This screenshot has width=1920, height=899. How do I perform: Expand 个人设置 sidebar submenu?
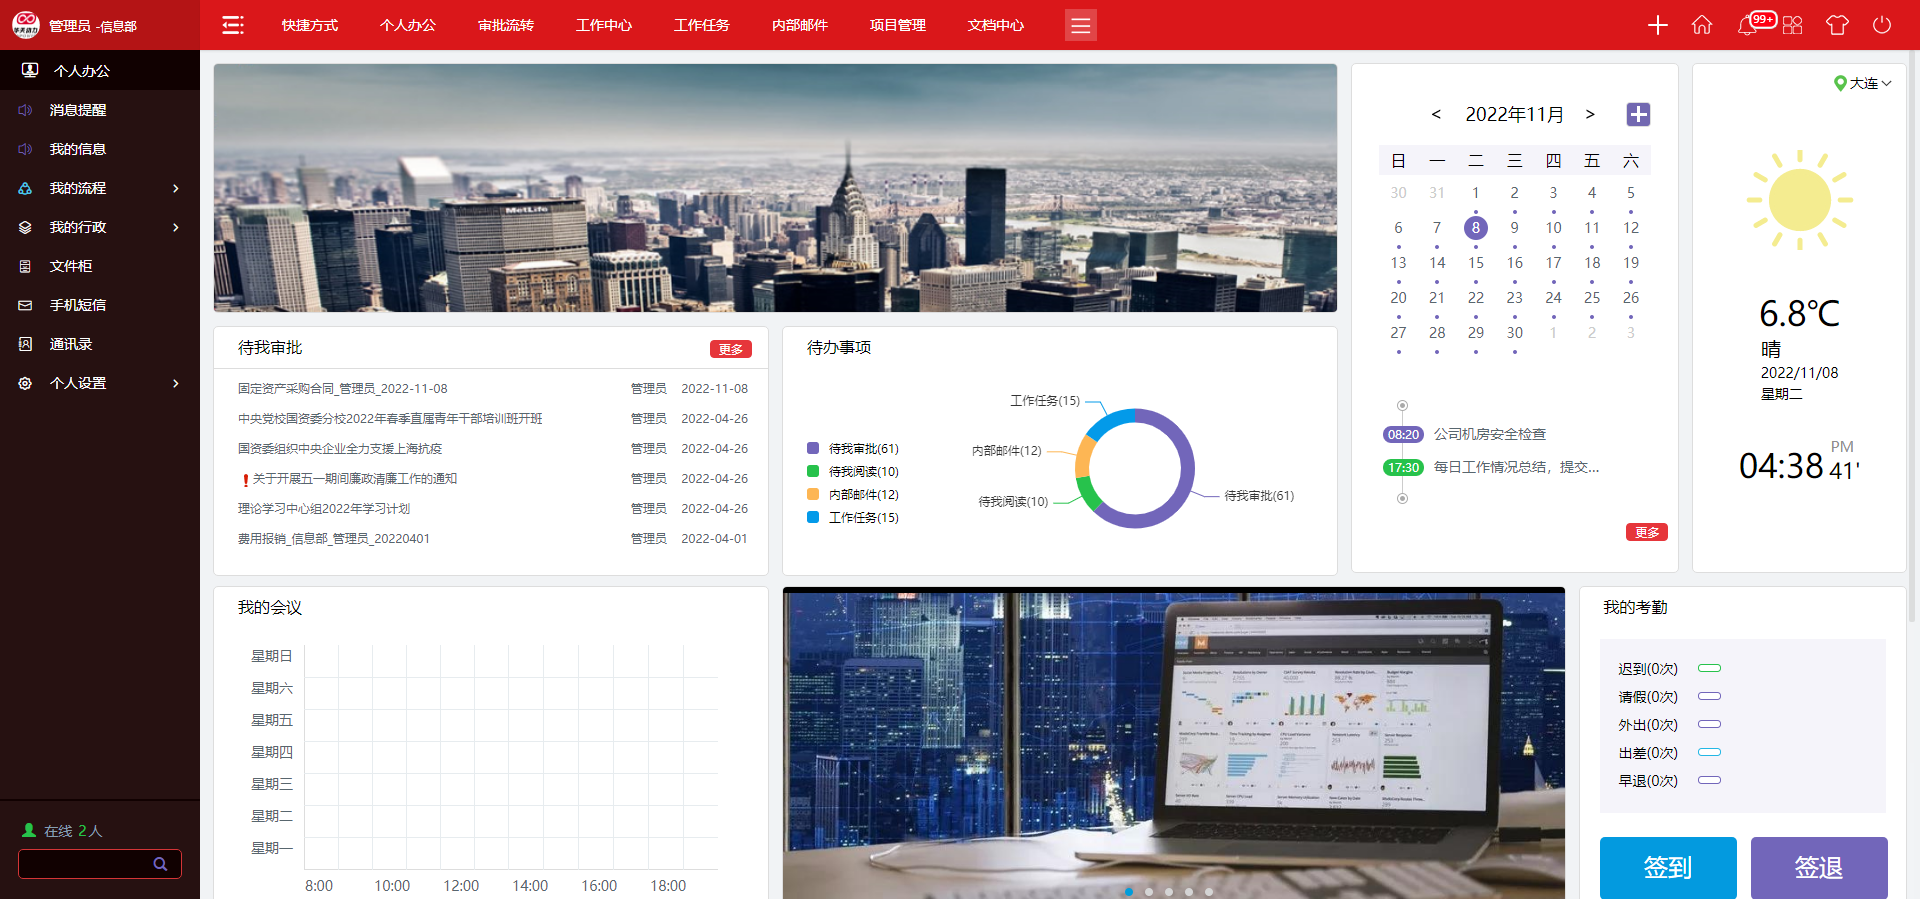coord(100,383)
